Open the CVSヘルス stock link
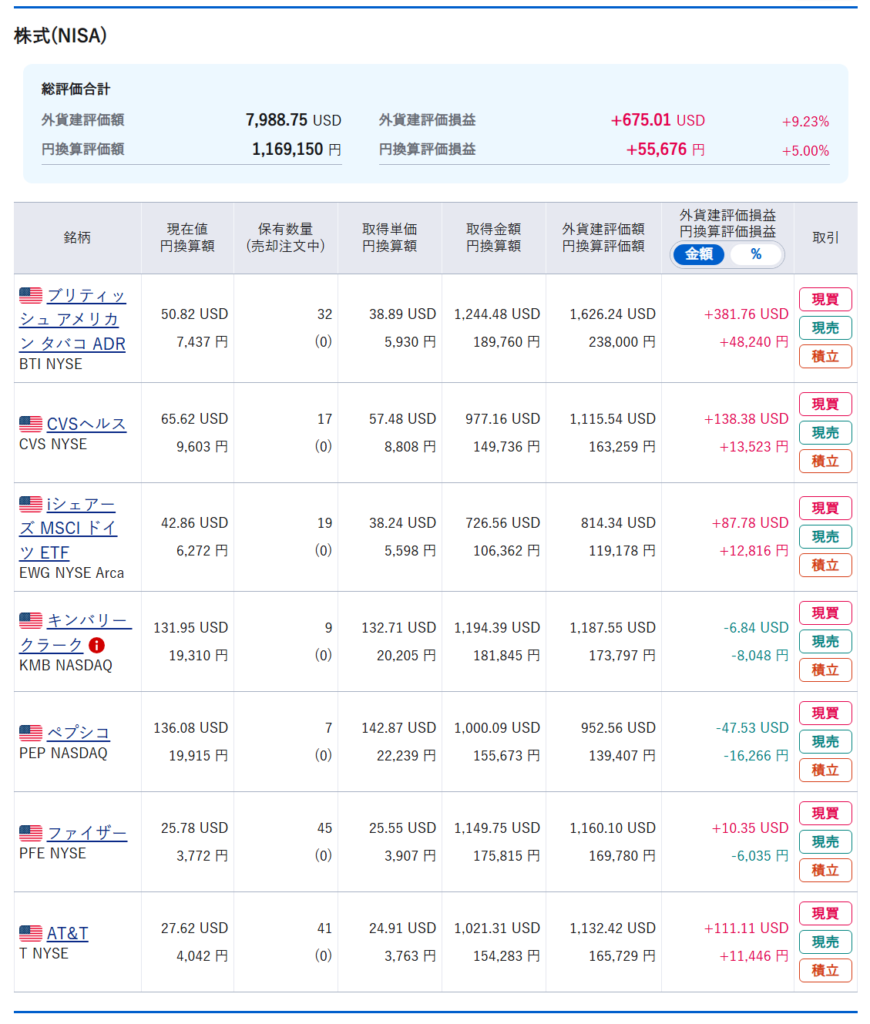This screenshot has height=1024, width=870. 86,424
